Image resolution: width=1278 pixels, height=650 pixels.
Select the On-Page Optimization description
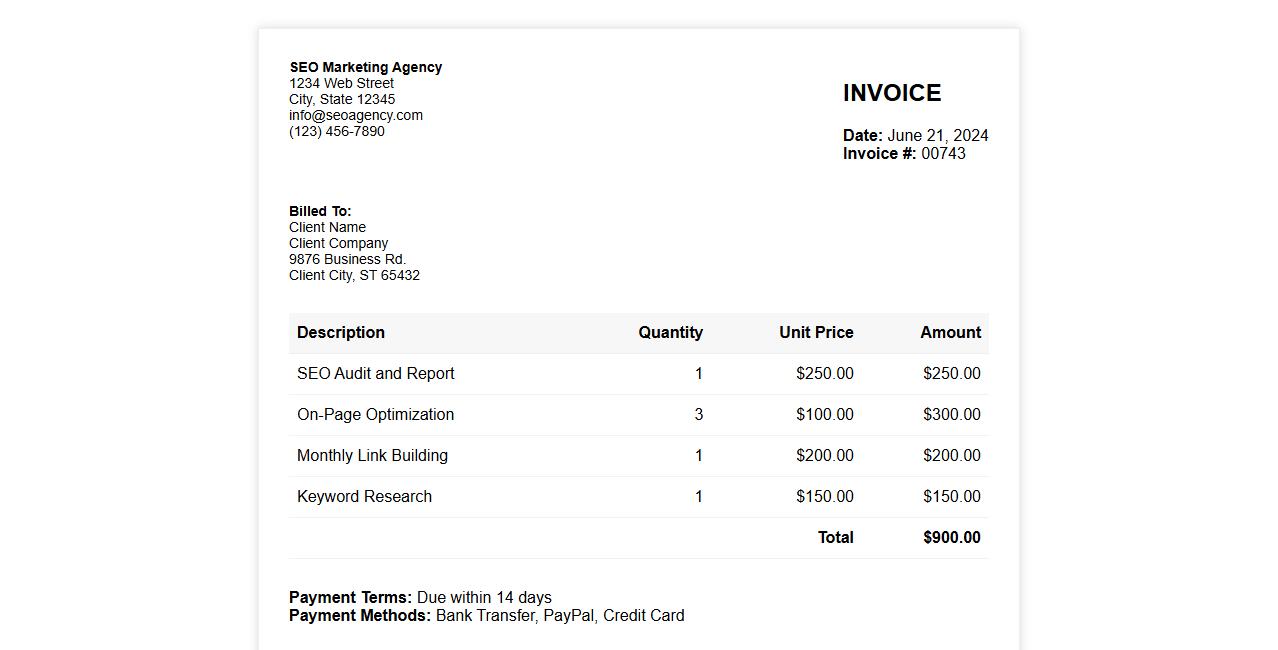click(x=375, y=414)
